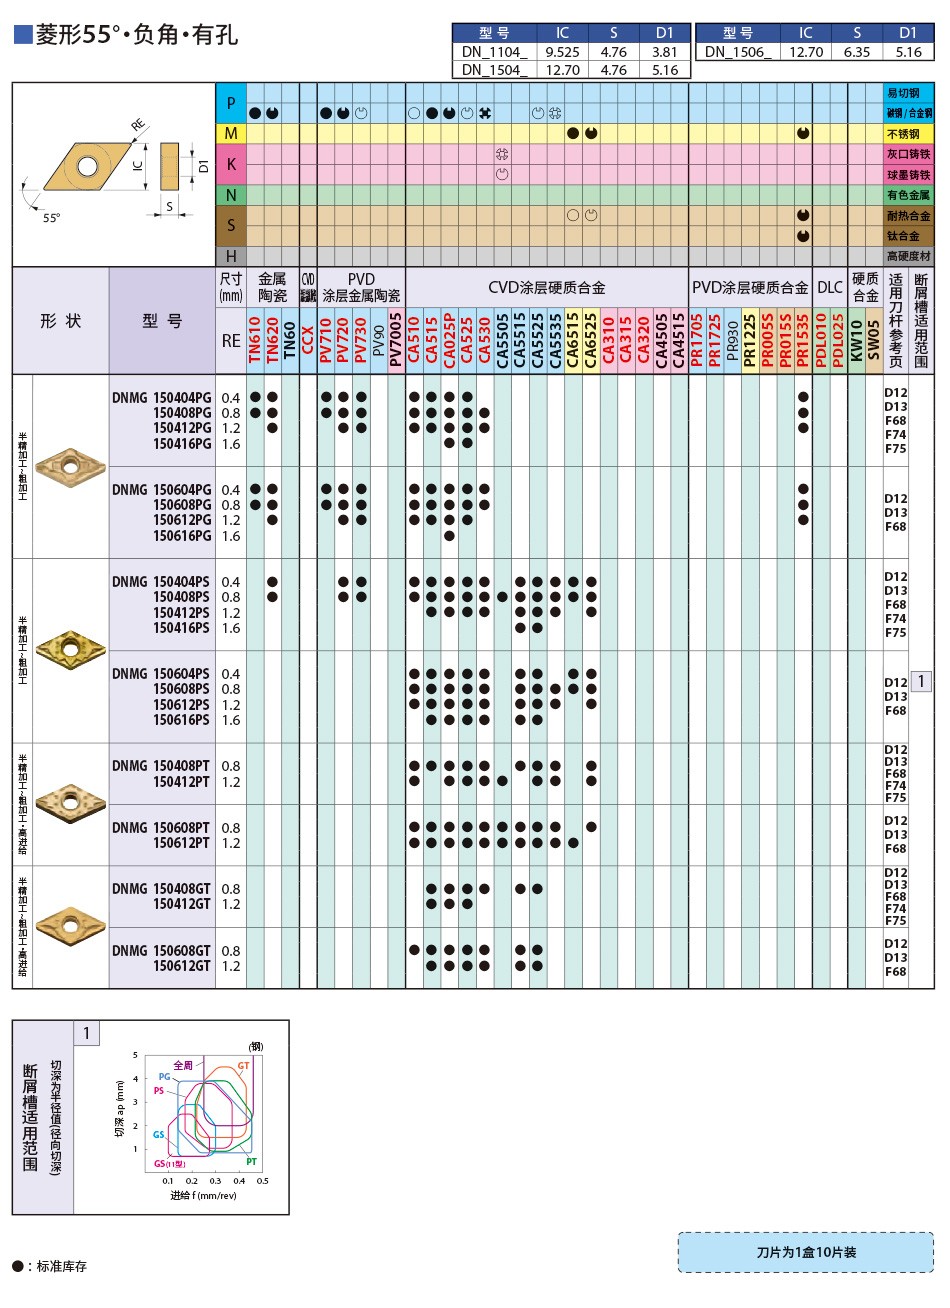Click the DN_1504_ model cell
Screen dimensions: 950x1308
(x=494, y=69)
